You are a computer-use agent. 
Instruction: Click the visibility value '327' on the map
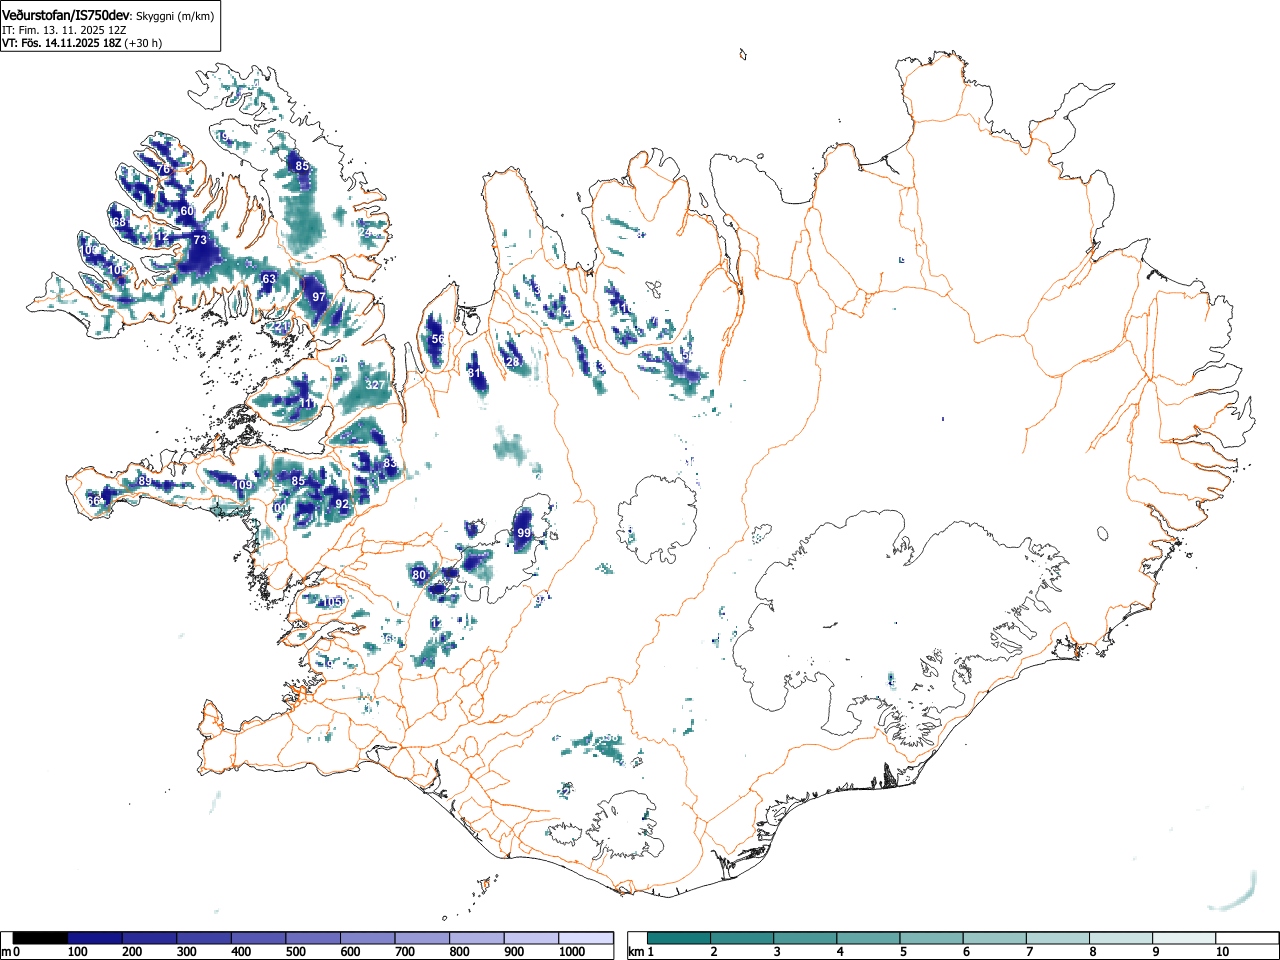375,385
